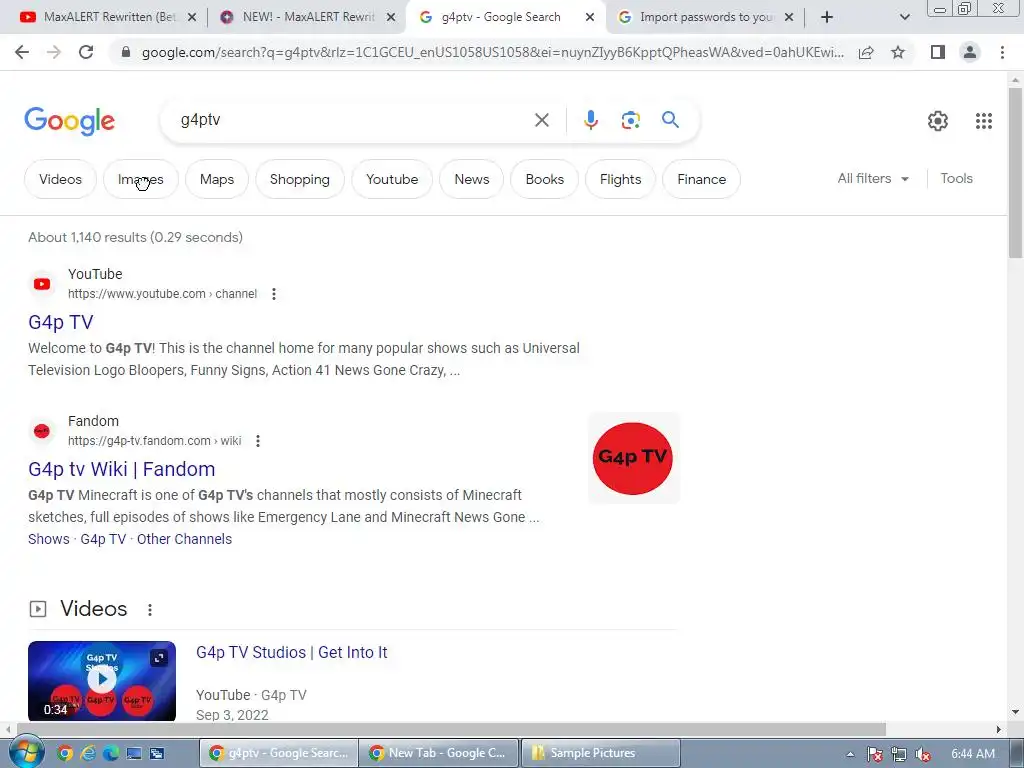Click the vertical page scrollbar
The width and height of the screenshot is (1024, 768).
click(x=1015, y=173)
